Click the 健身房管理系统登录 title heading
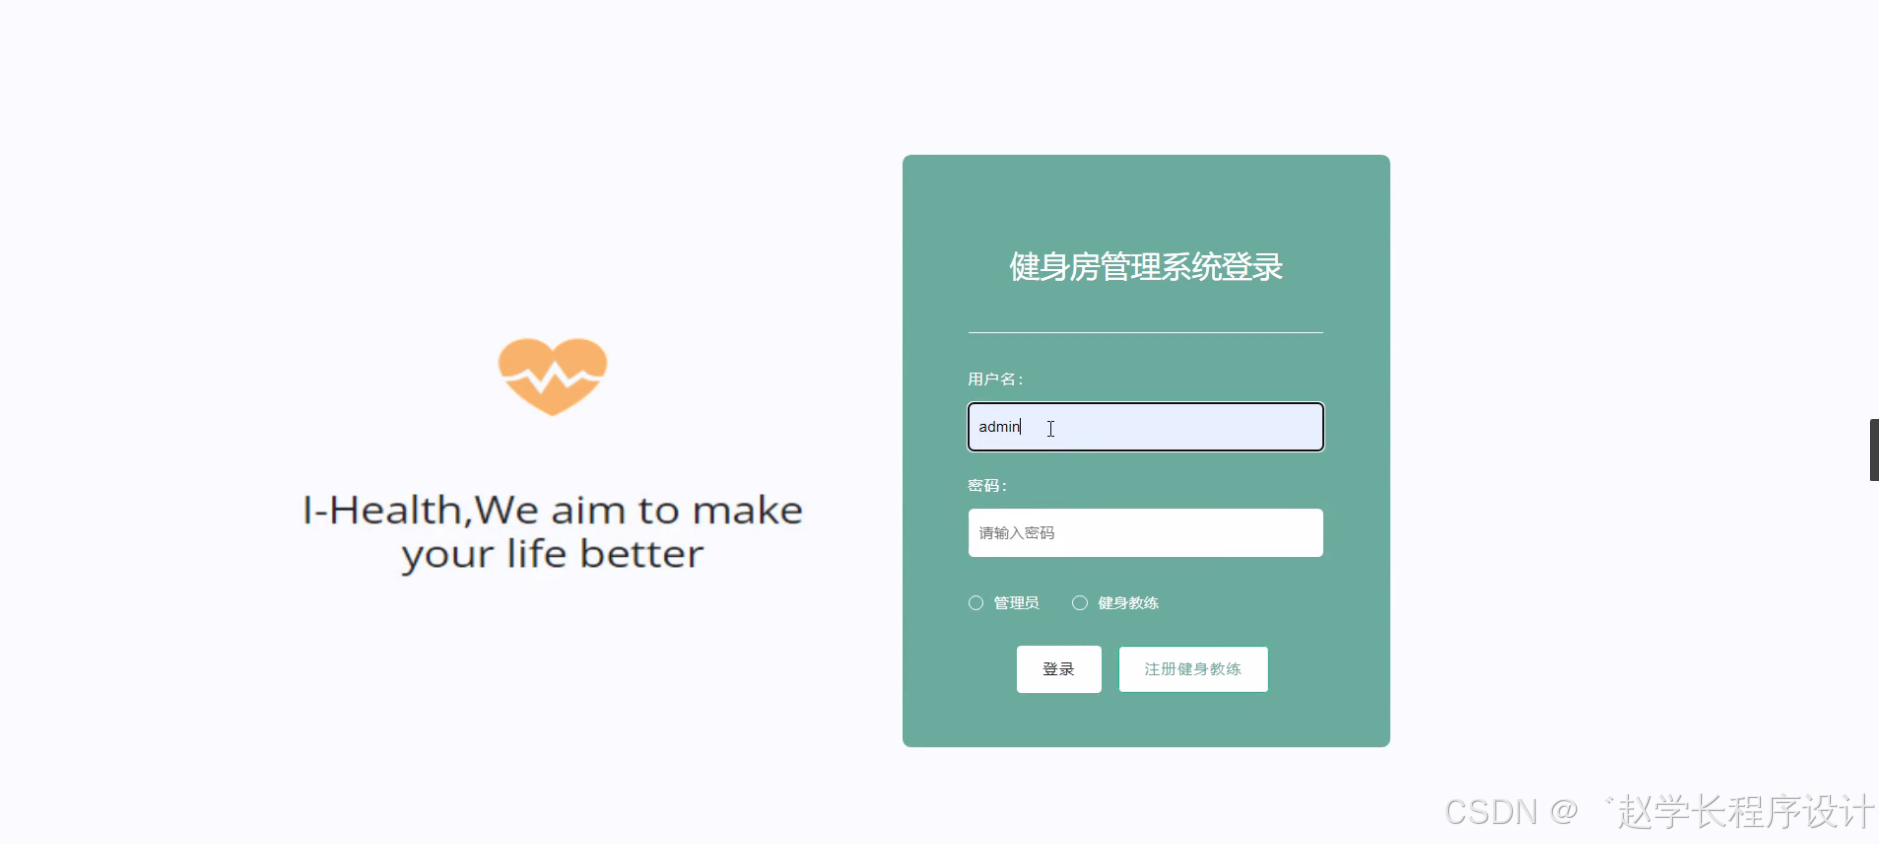Screen dimensions: 1879x844 click(x=1146, y=267)
